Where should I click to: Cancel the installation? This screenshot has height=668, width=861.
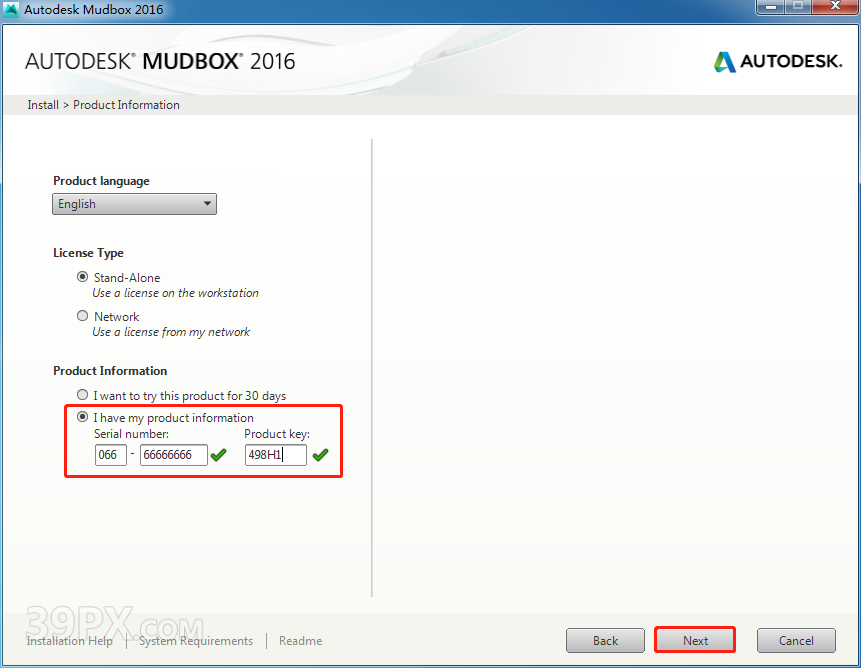[796, 640]
